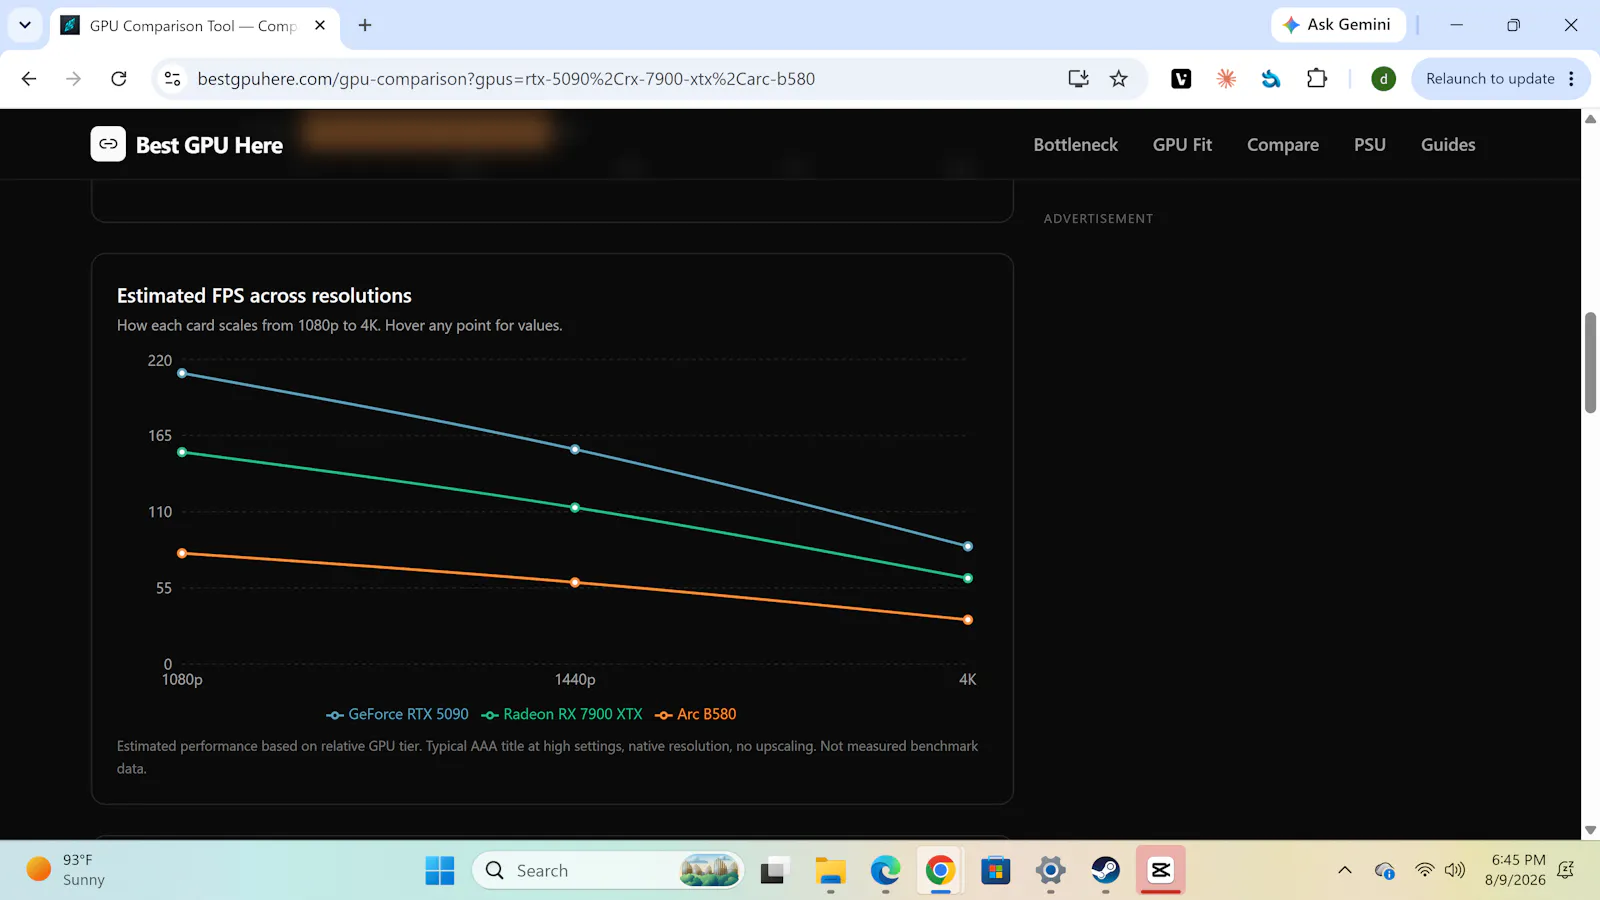Click the Best GPU Here logo icon
1600x900 pixels.
[108, 144]
